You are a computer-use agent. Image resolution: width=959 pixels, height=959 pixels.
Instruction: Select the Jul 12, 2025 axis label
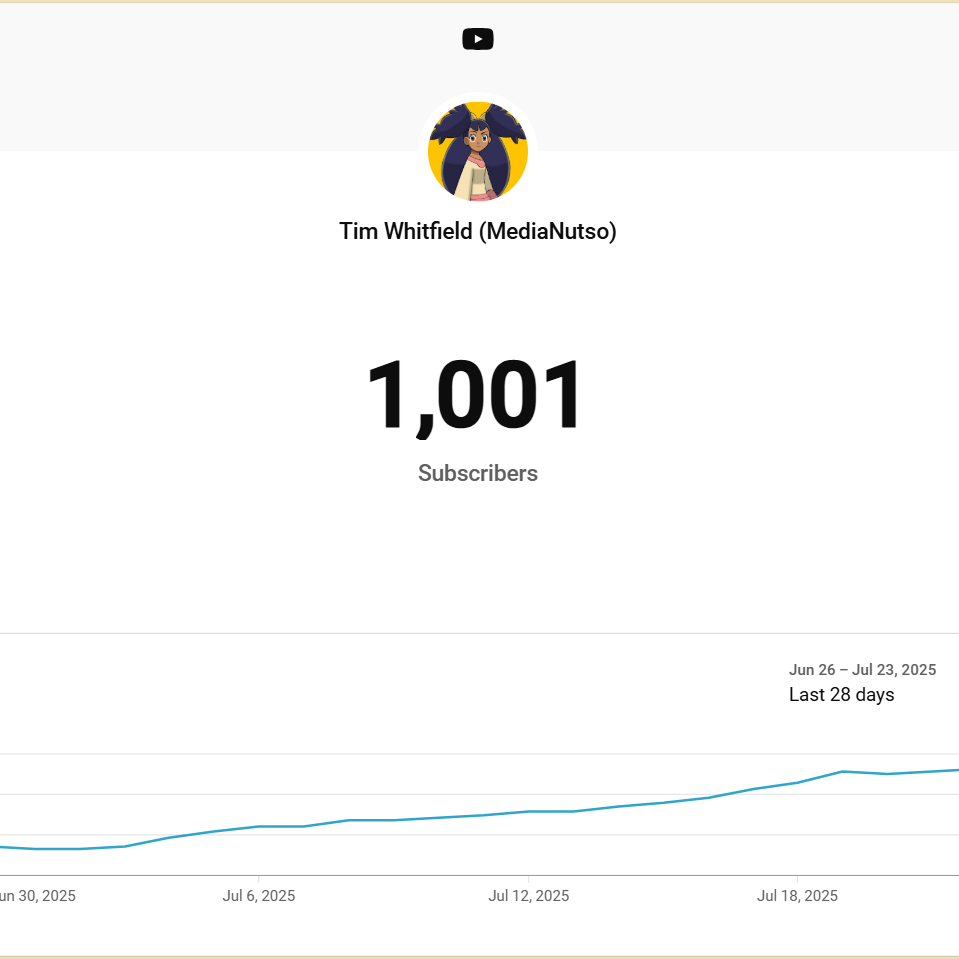point(528,896)
